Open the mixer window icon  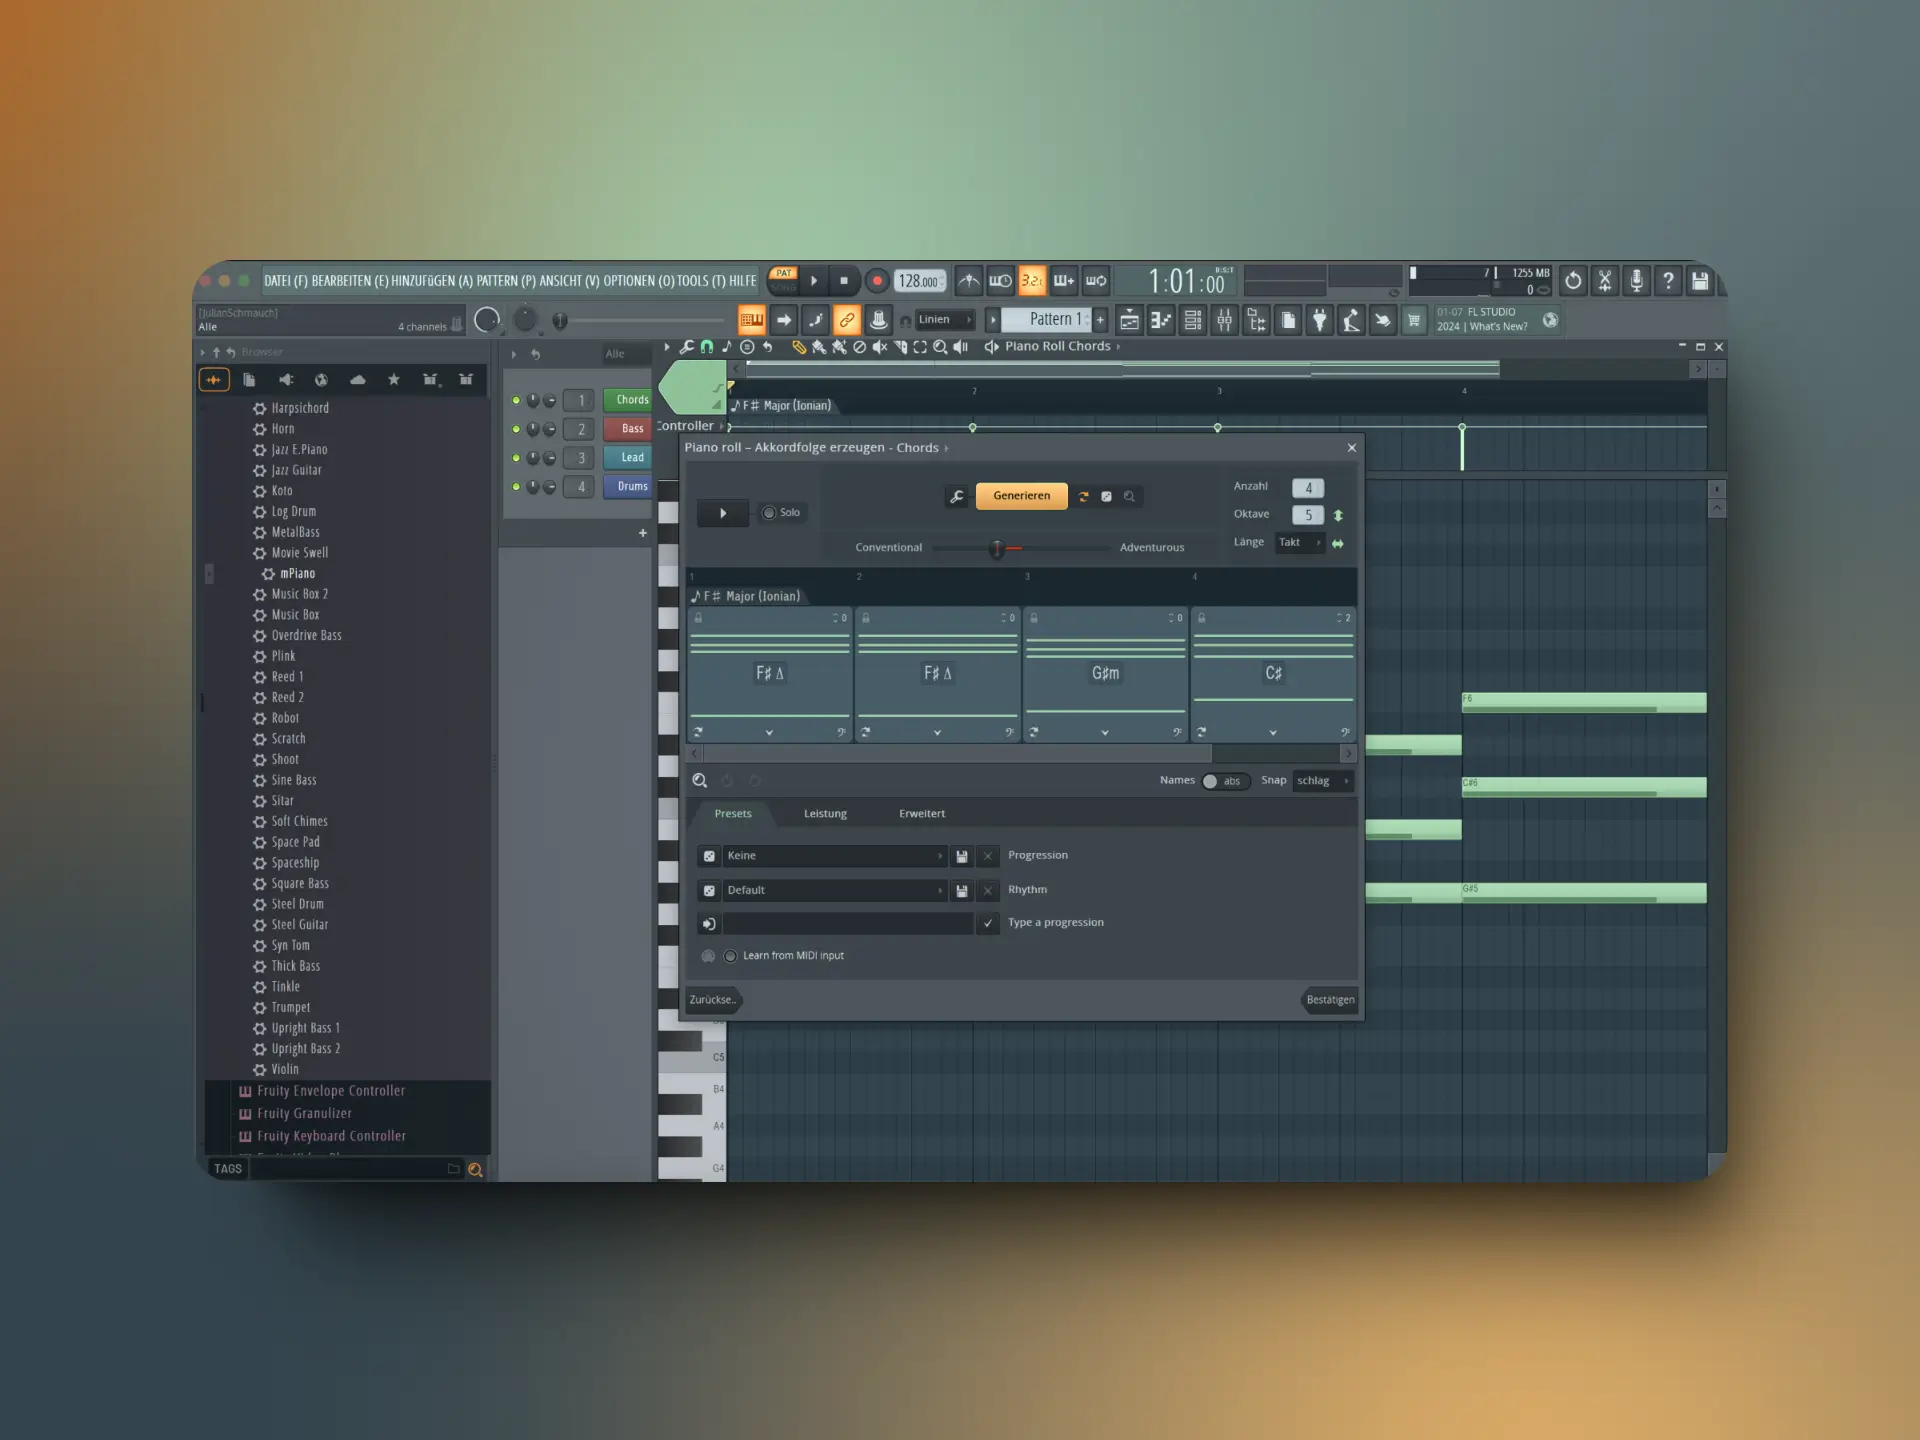[1224, 320]
